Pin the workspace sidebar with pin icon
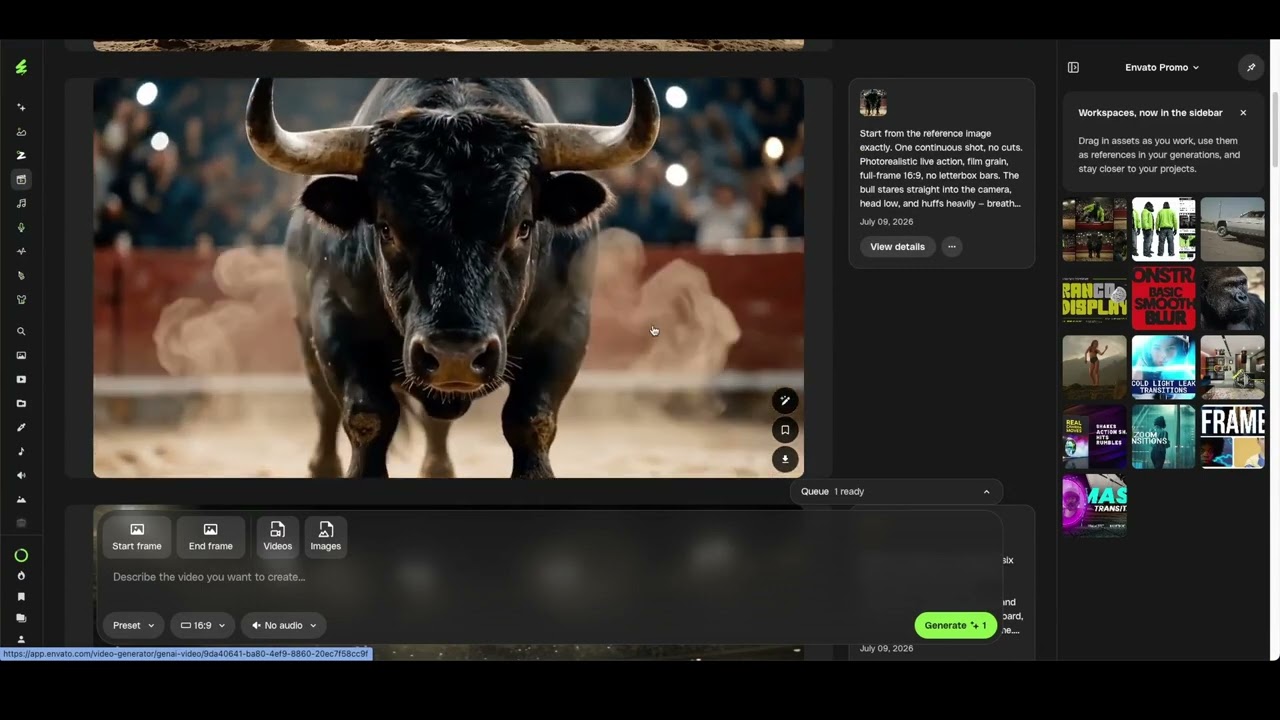The image size is (1280, 720). tap(1250, 67)
